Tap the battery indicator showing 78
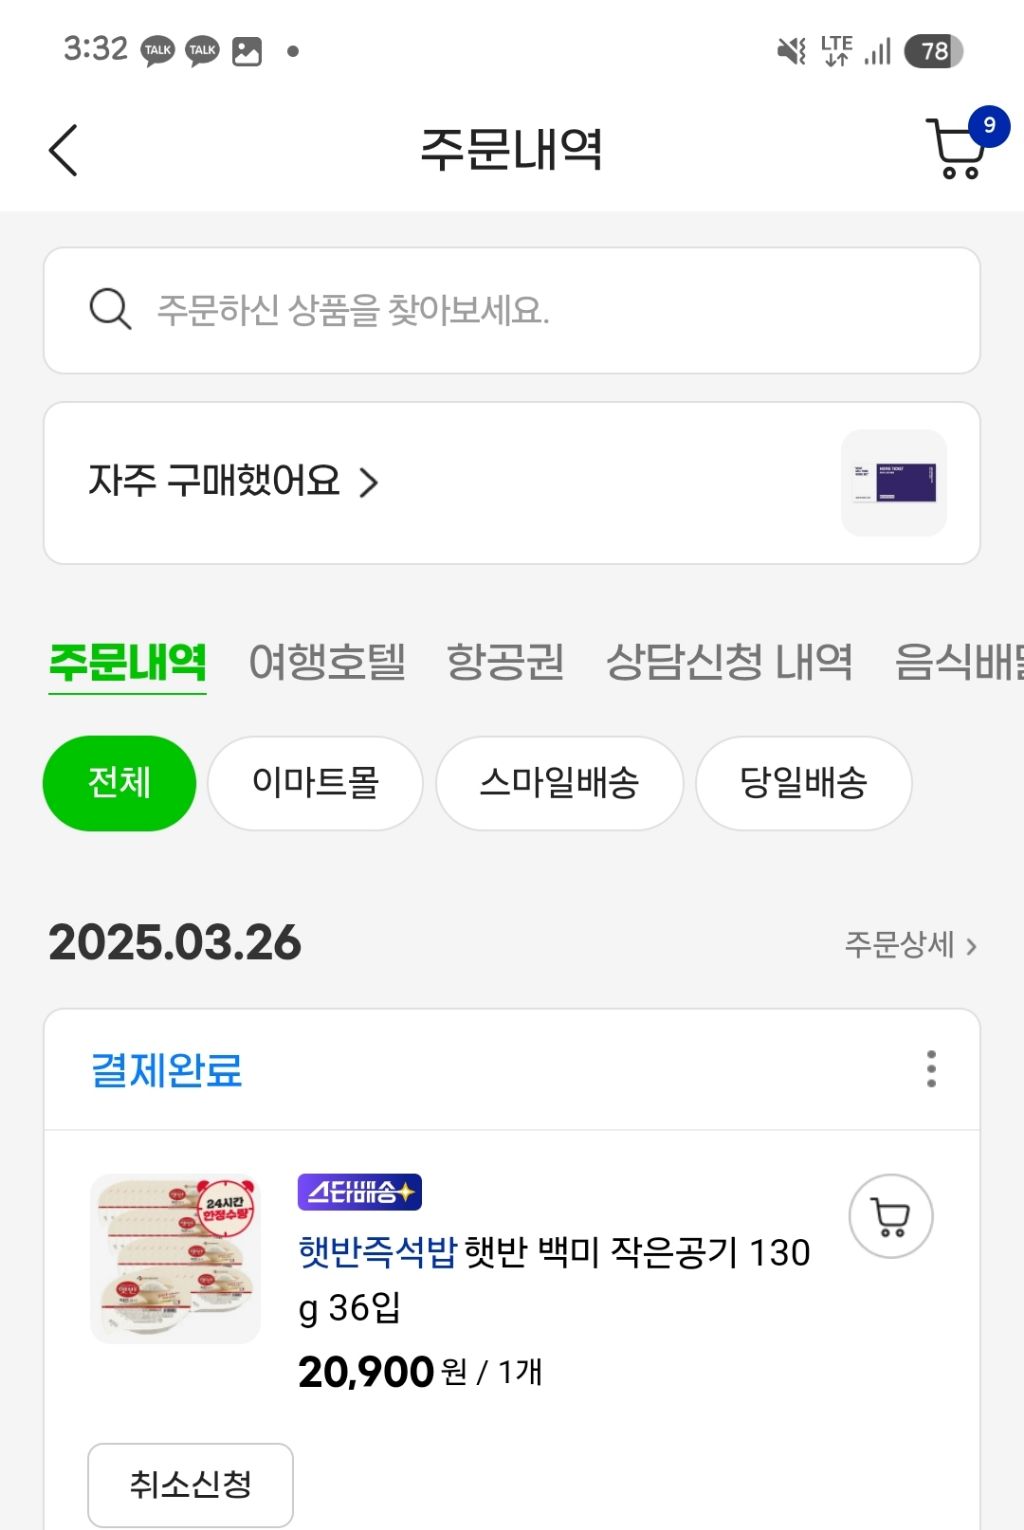Image resolution: width=1024 pixels, height=1530 pixels. click(x=933, y=51)
